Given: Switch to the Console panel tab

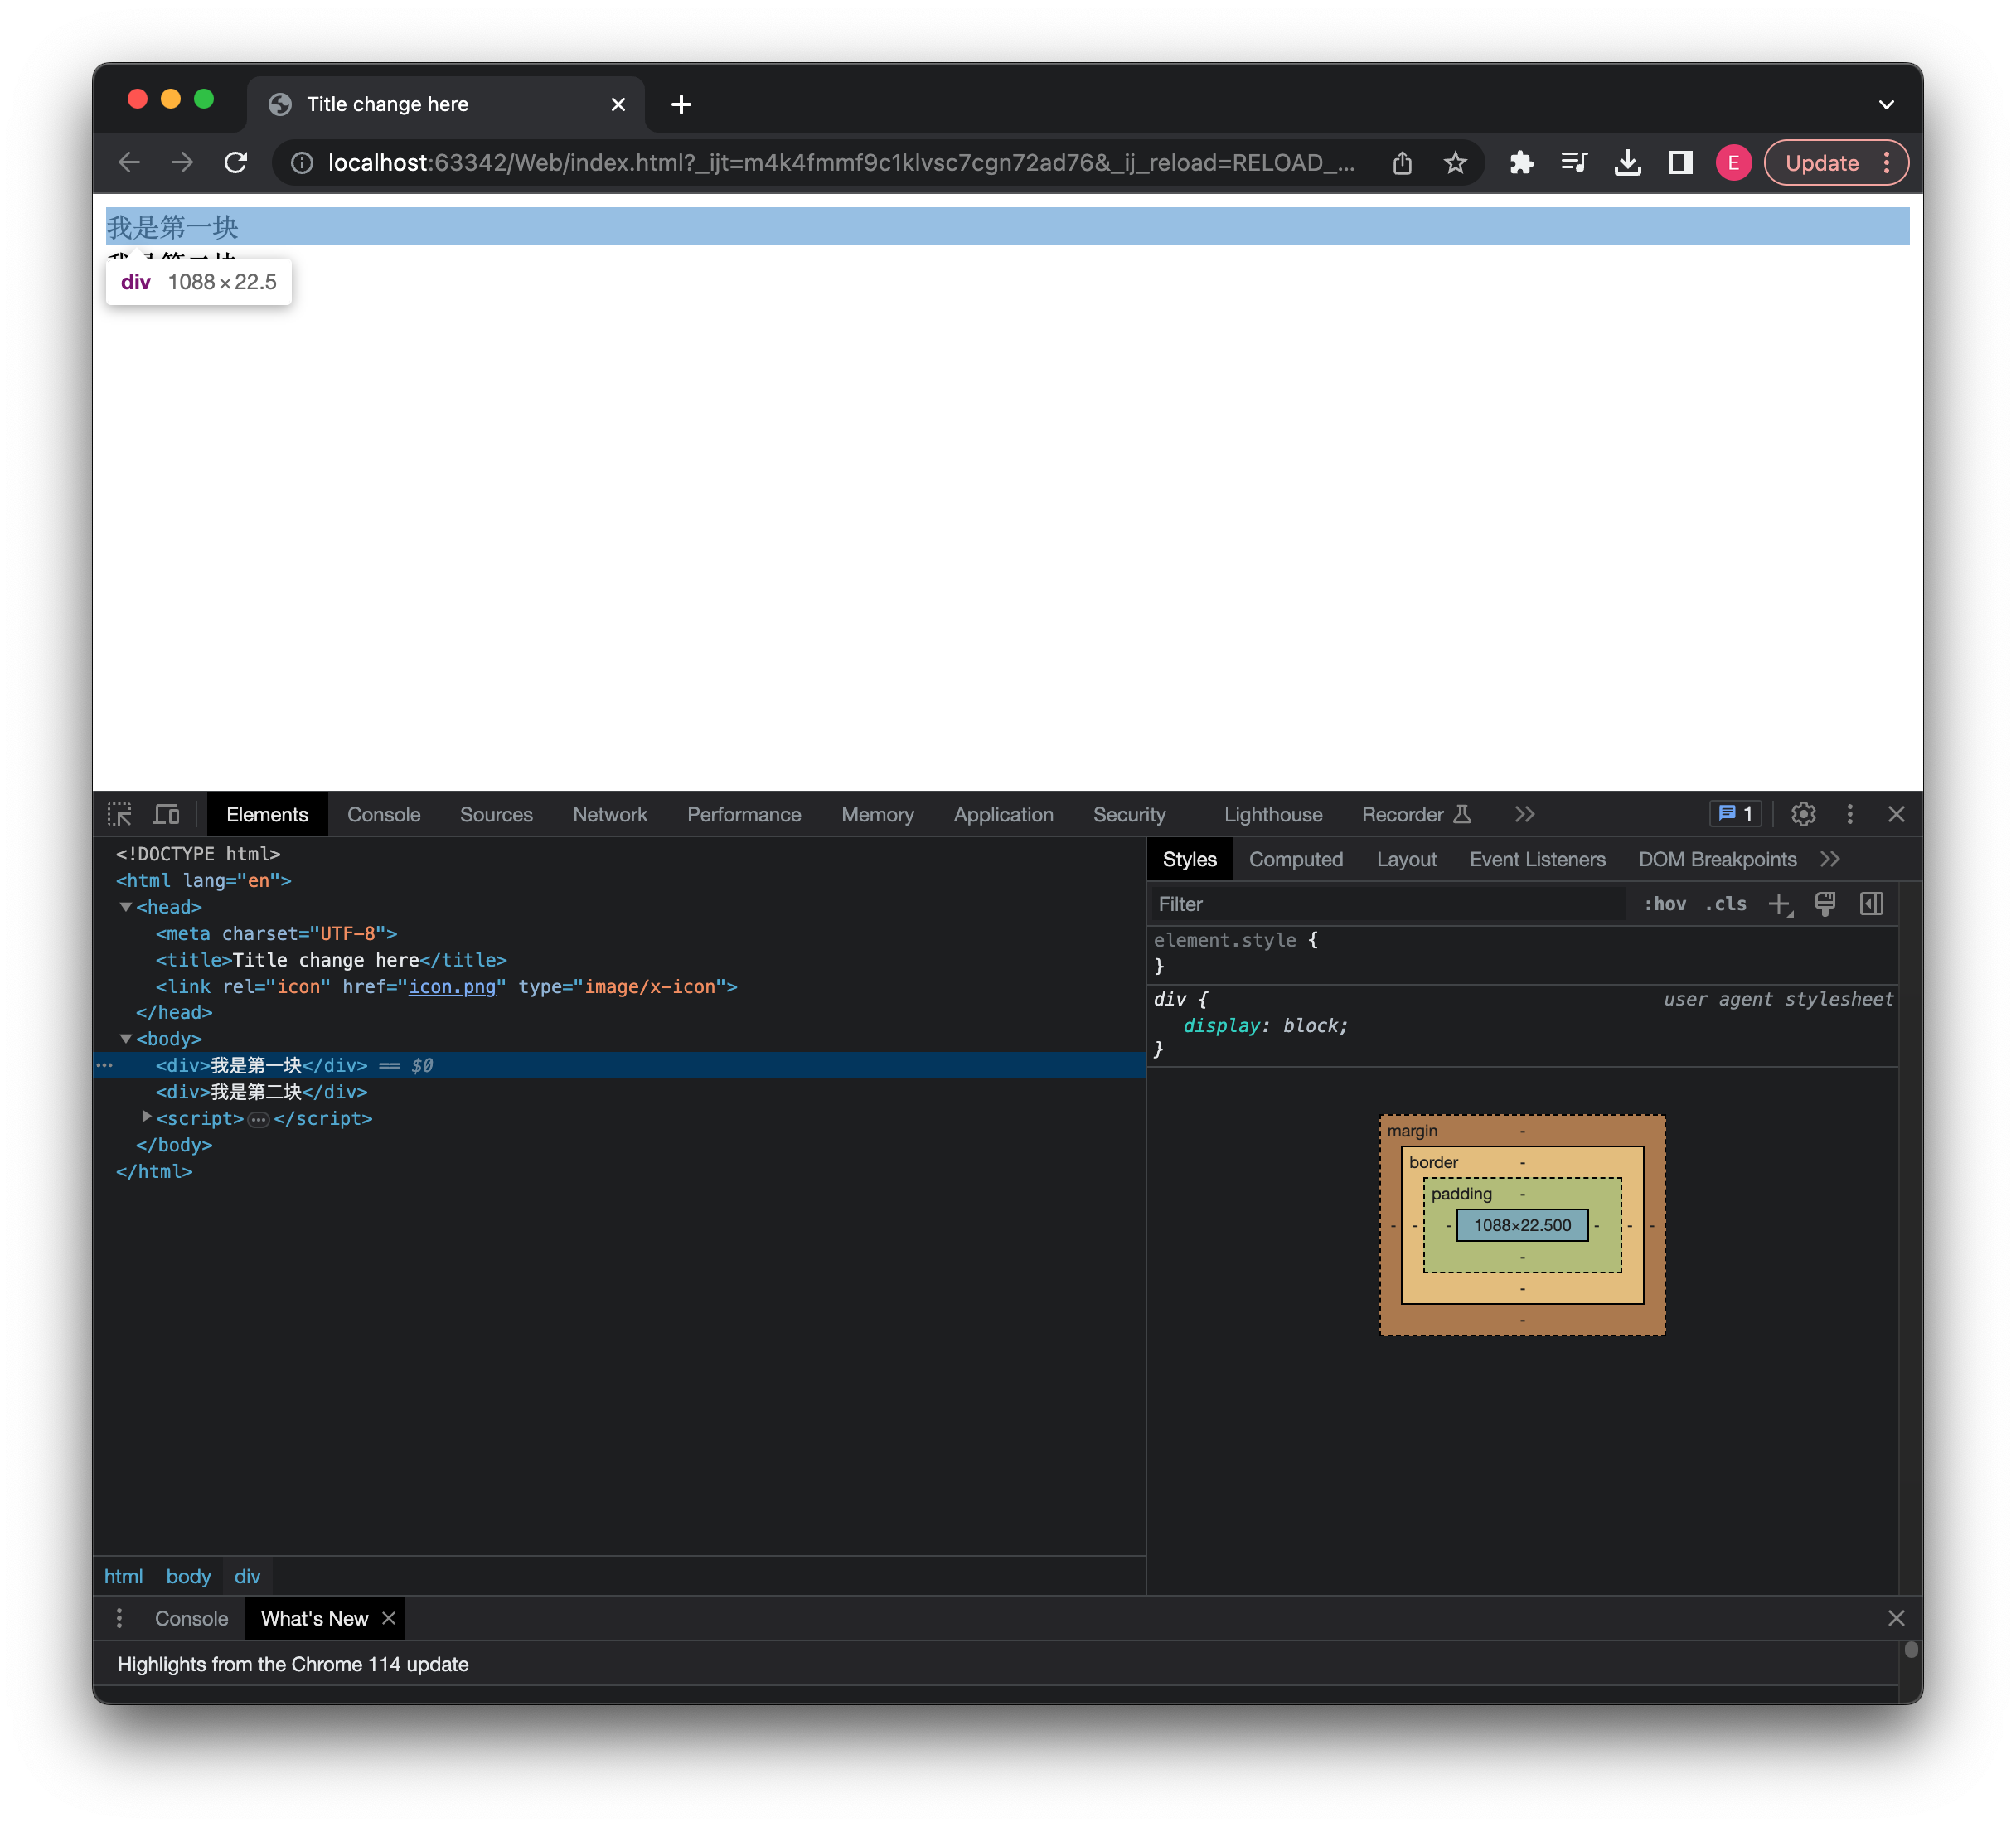Looking at the screenshot, I should click(x=383, y=814).
